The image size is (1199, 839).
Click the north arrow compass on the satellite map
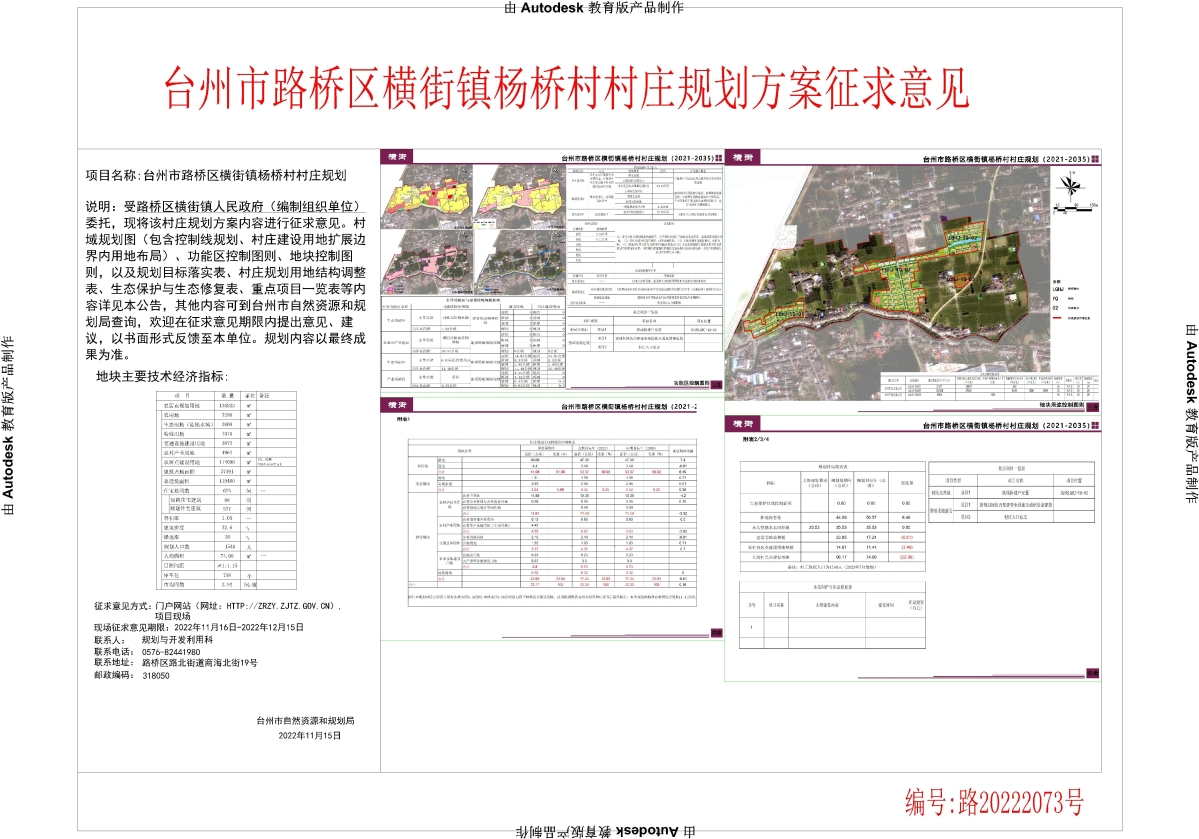1071,186
